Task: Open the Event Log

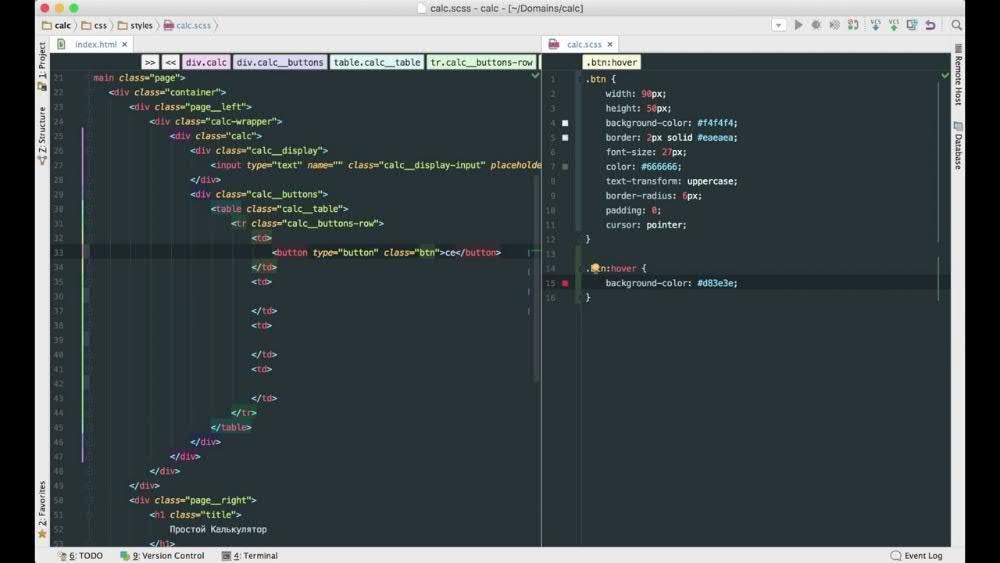Action: click(917, 556)
